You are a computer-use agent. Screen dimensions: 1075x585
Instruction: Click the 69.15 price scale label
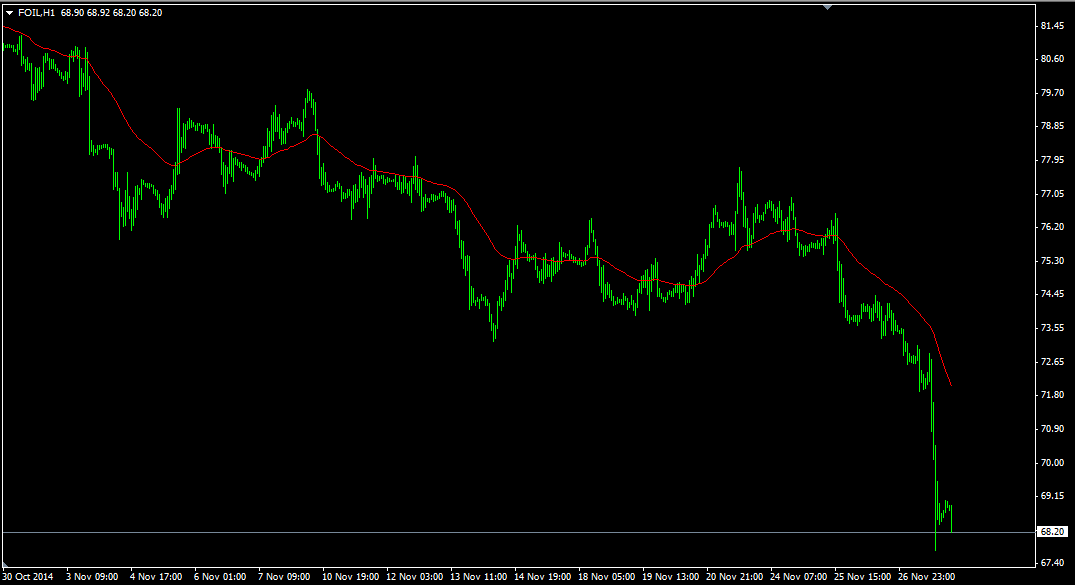click(1052, 496)
